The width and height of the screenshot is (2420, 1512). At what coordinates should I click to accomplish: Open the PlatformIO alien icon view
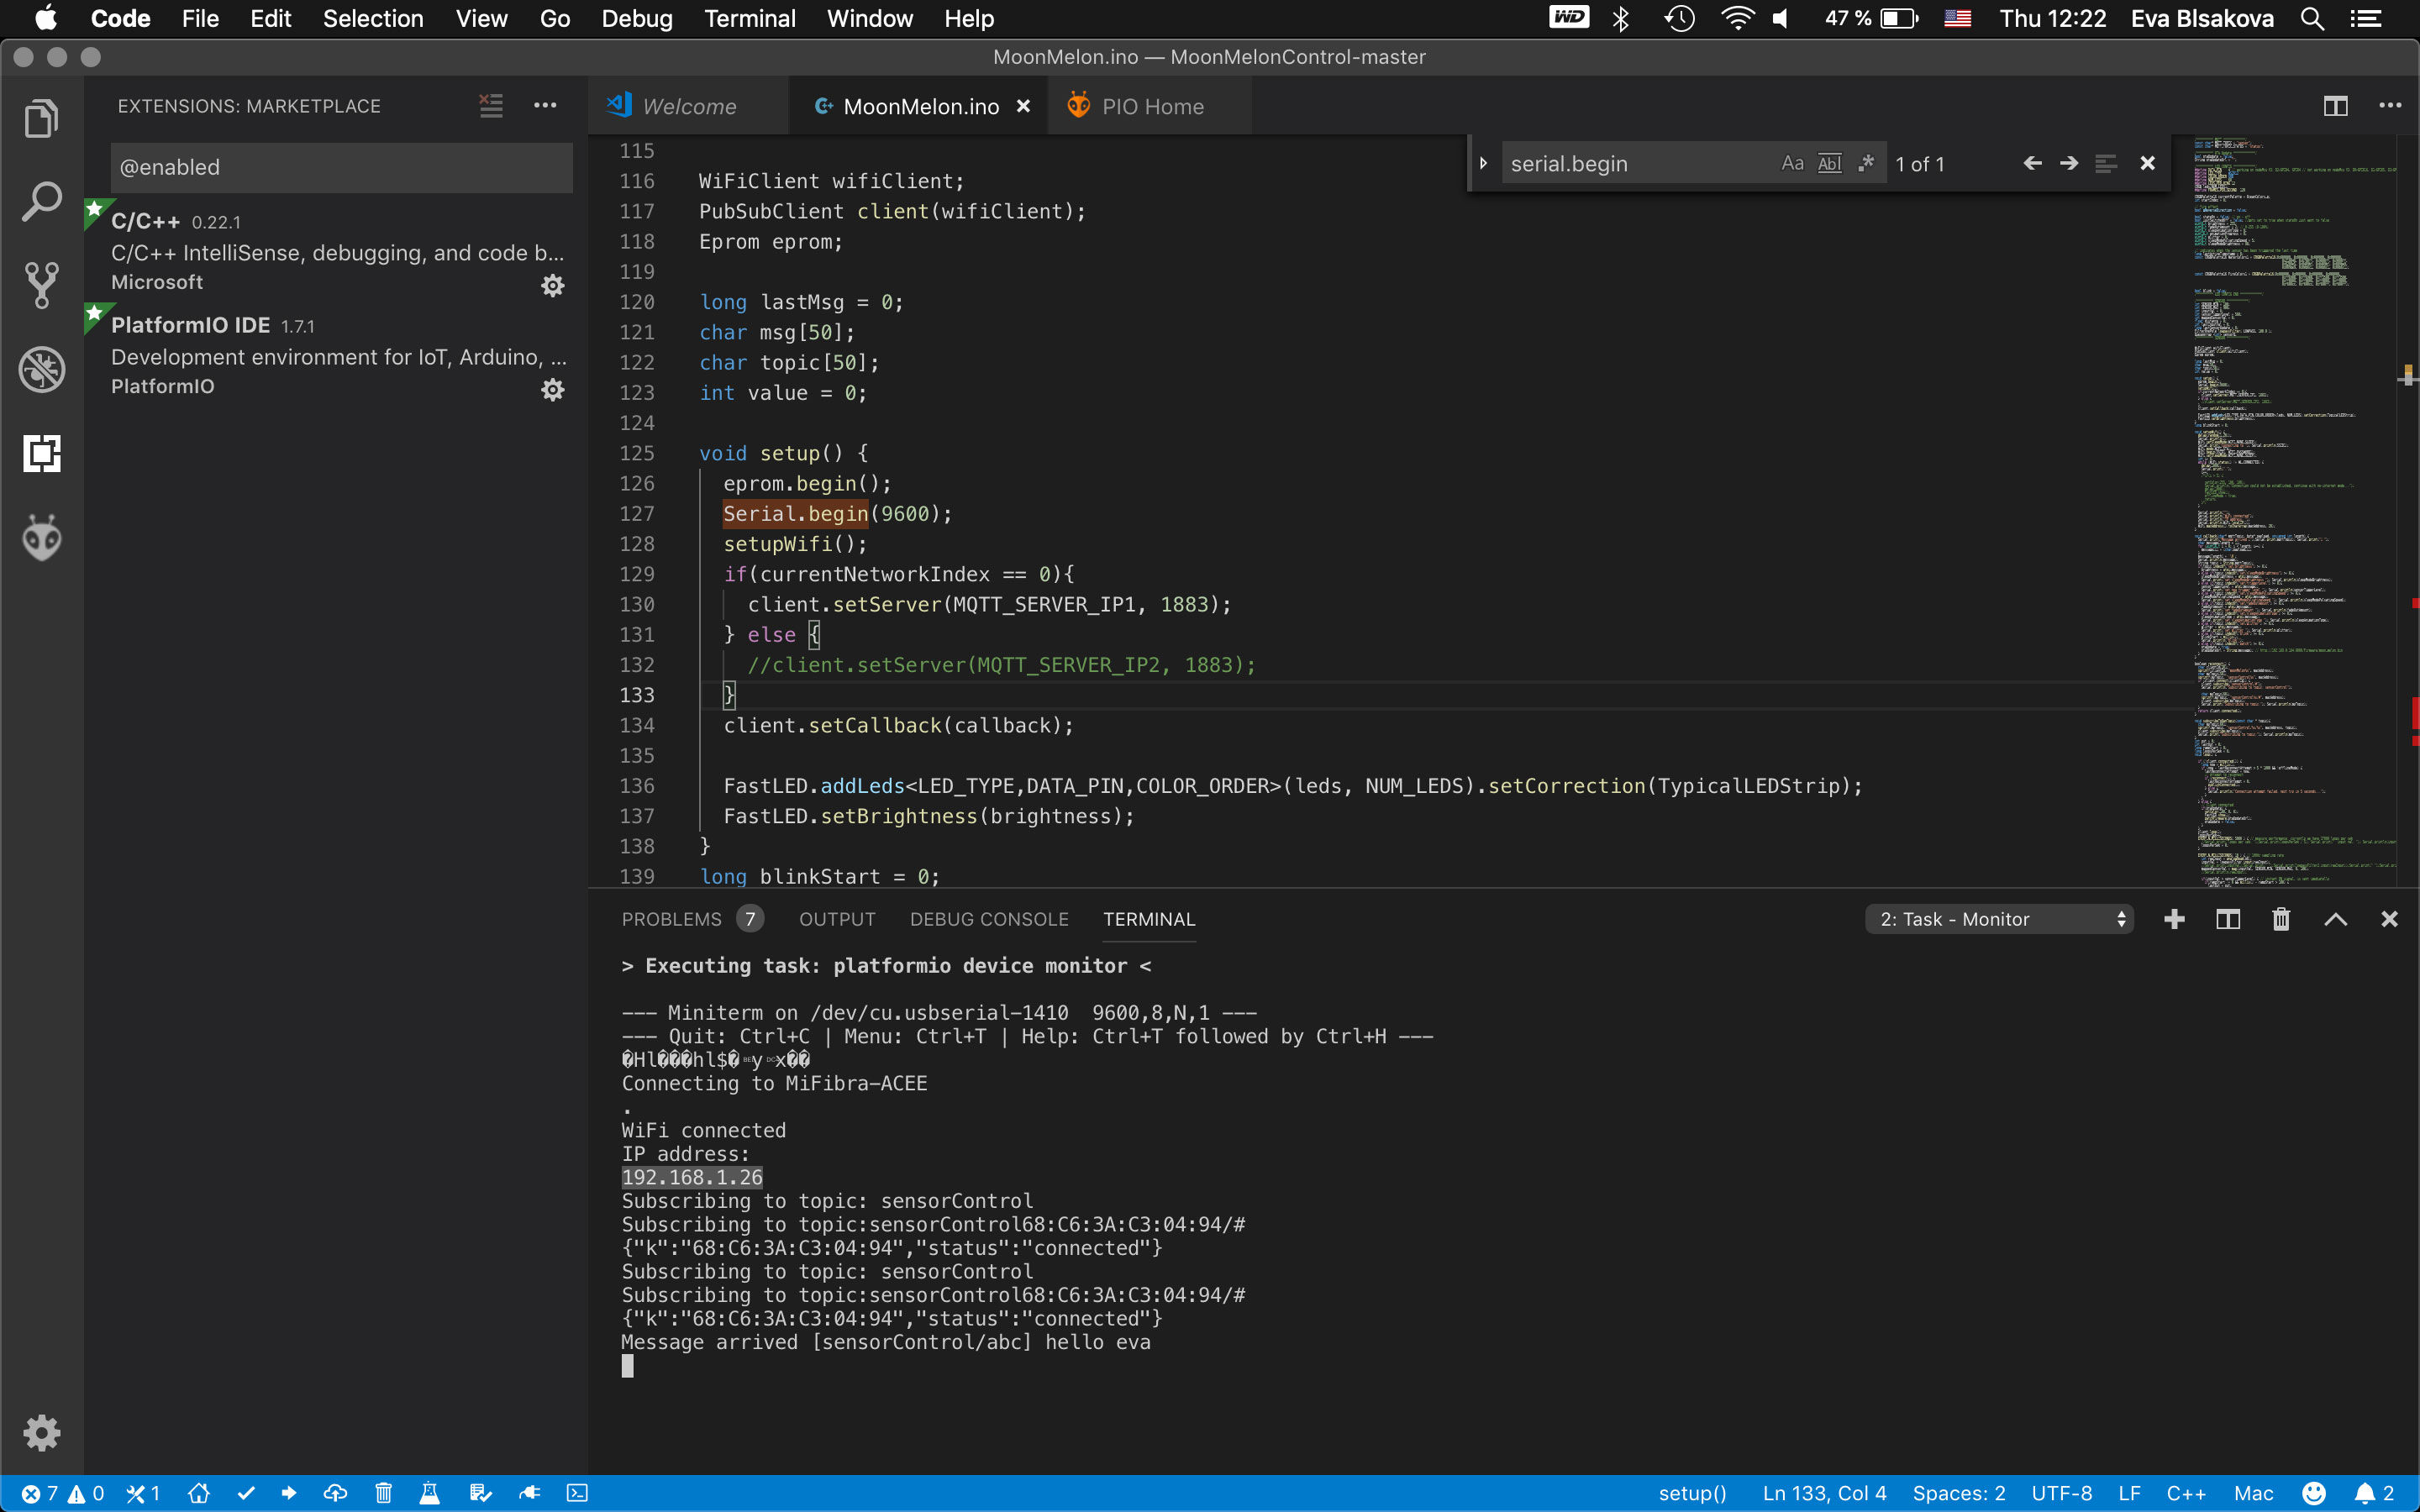click(x=41, y=538)
